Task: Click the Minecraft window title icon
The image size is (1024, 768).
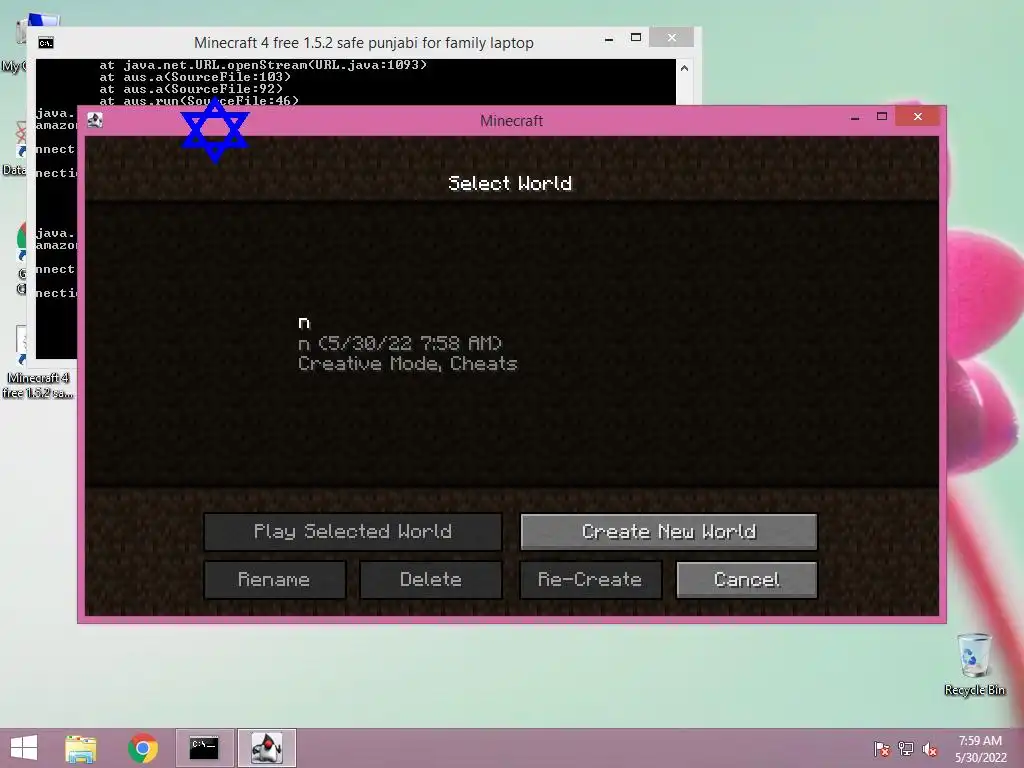Action: pyautogui.click(x=95, y=120)
